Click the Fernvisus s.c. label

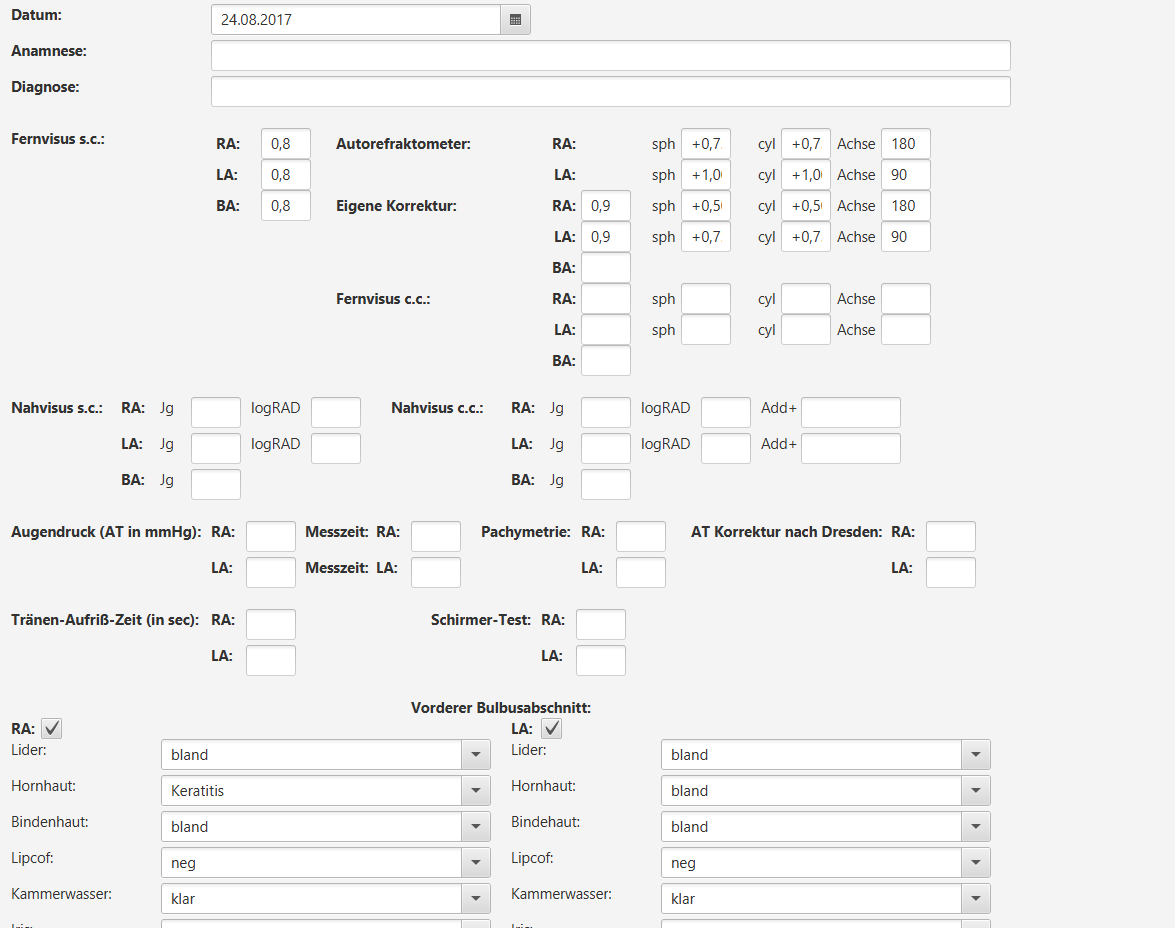pyautogui.click(x=58, y=139)
